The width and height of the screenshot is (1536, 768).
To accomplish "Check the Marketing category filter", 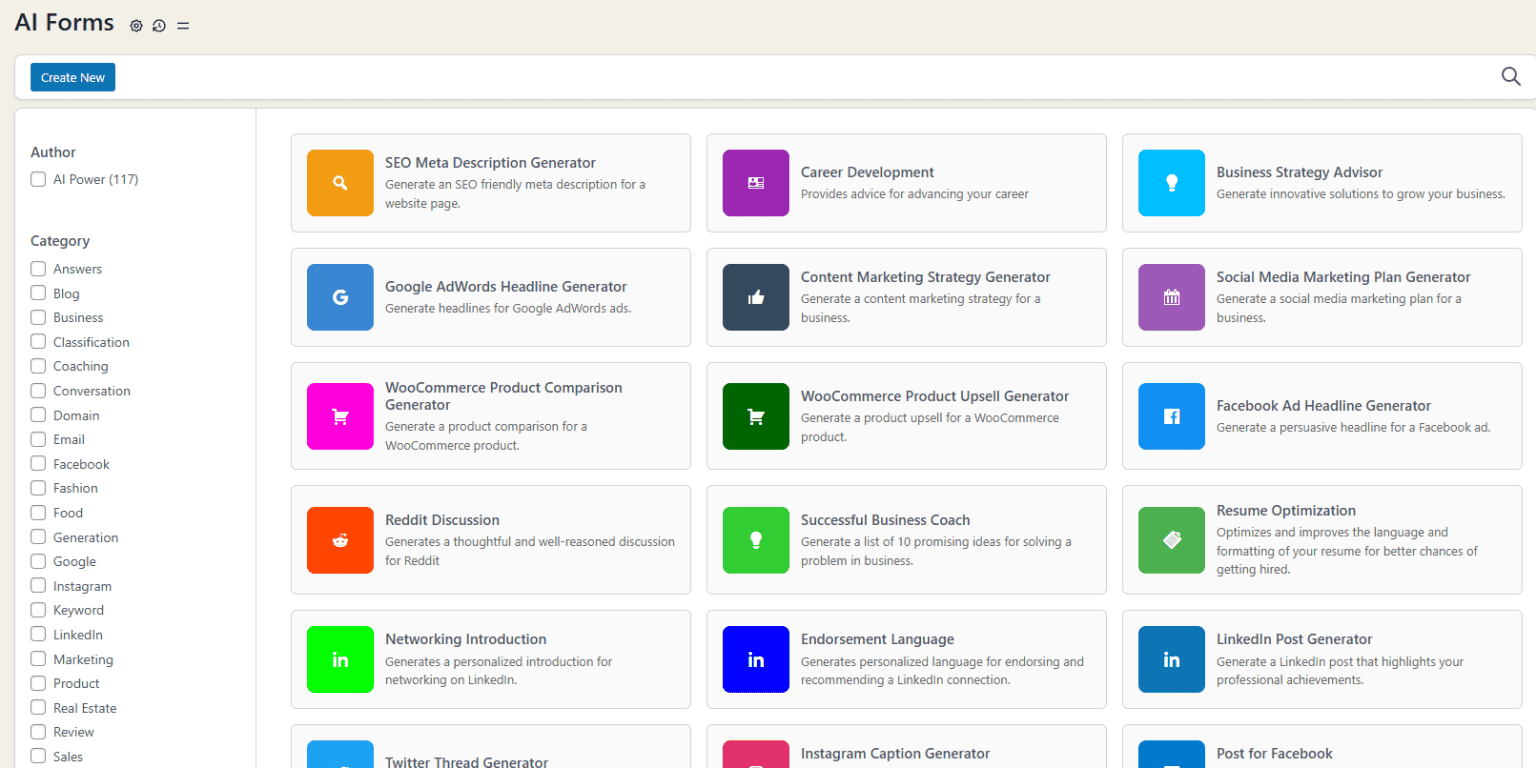I will [38, 659].
